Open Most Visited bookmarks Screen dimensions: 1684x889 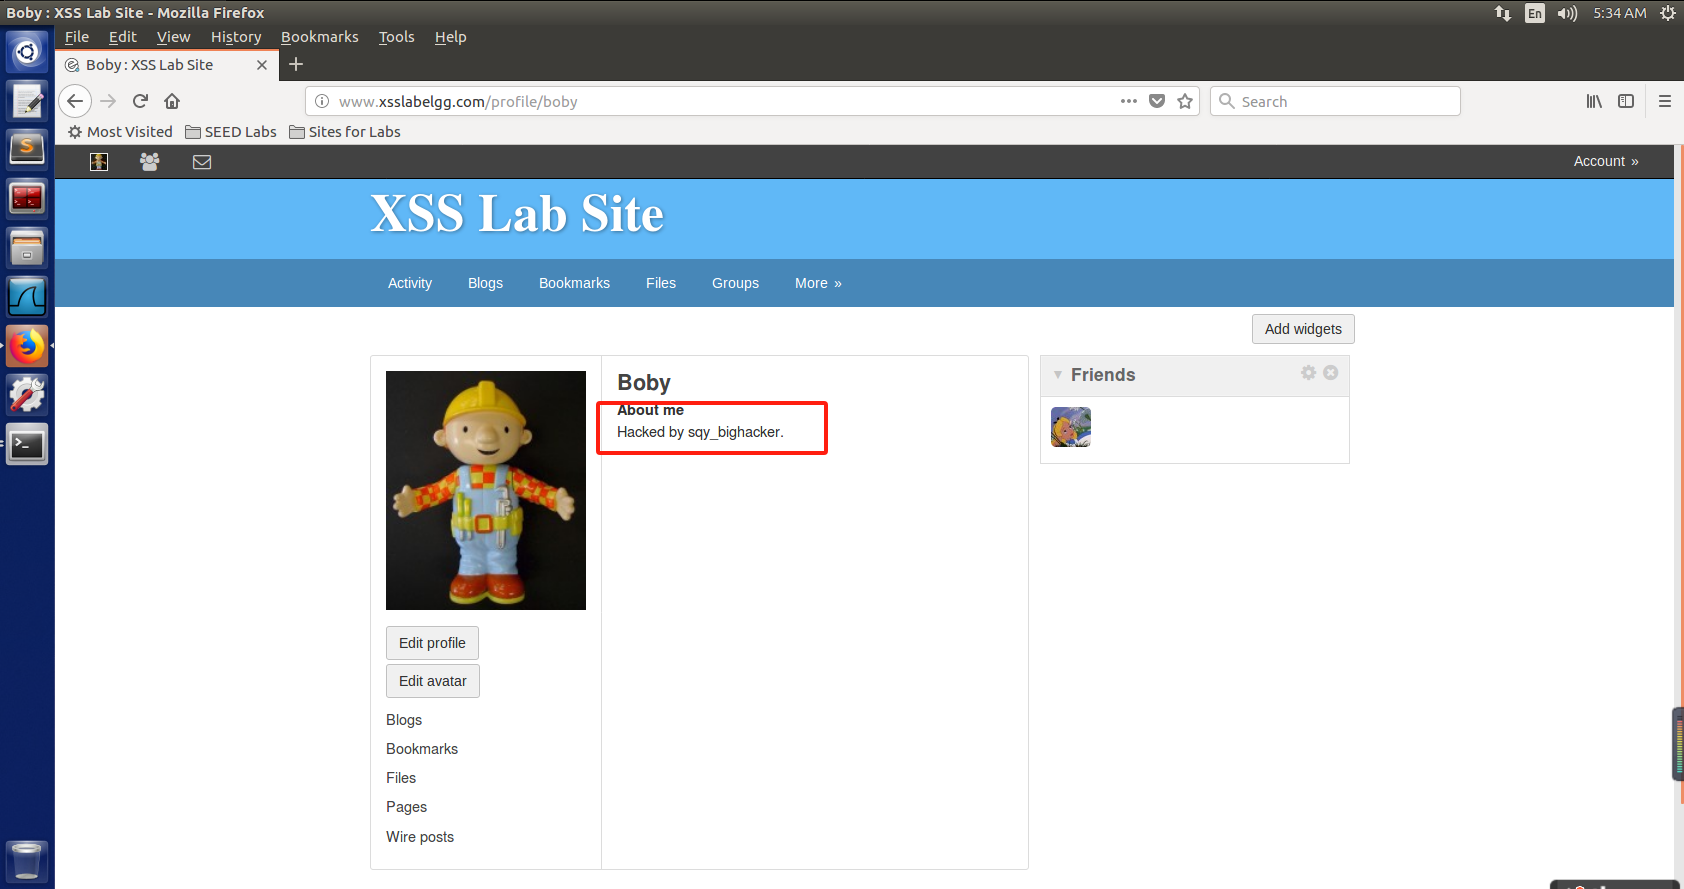click(x=120, y=132)
